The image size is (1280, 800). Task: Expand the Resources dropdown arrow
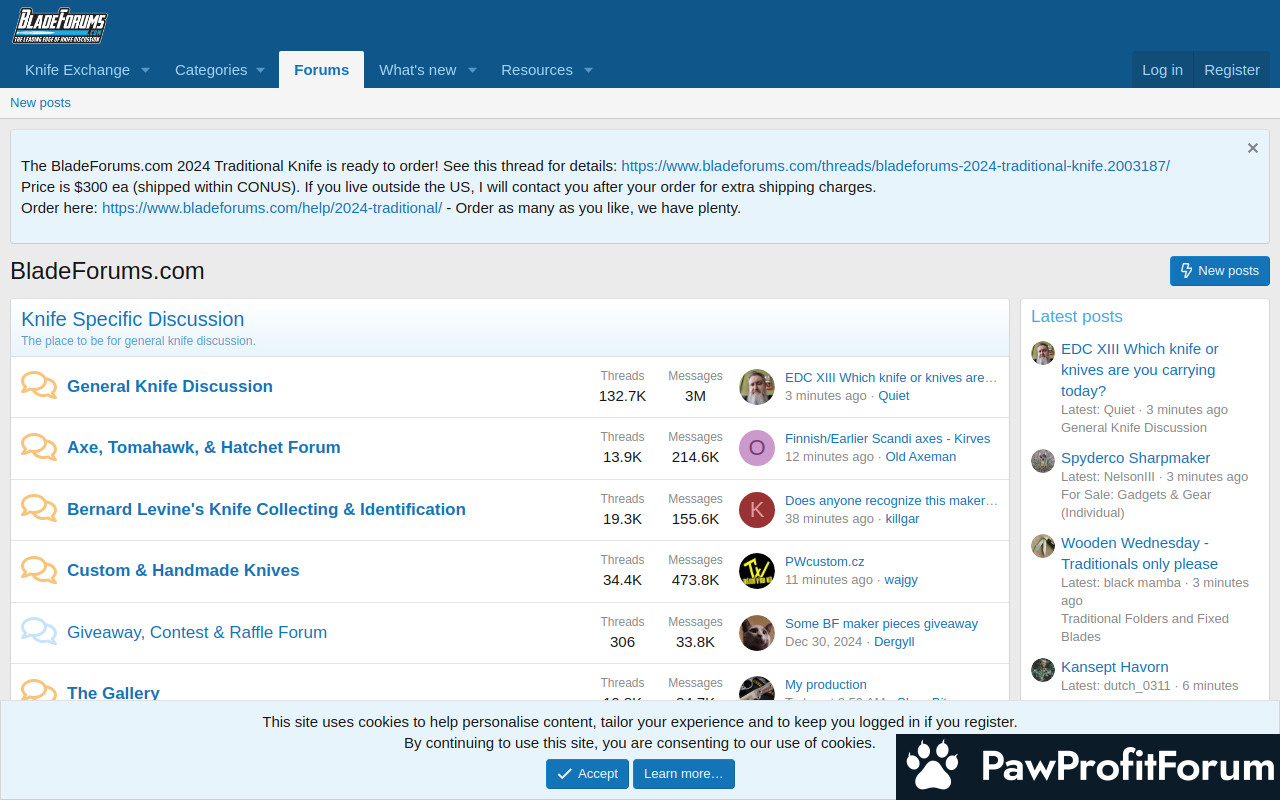[588, 70]
